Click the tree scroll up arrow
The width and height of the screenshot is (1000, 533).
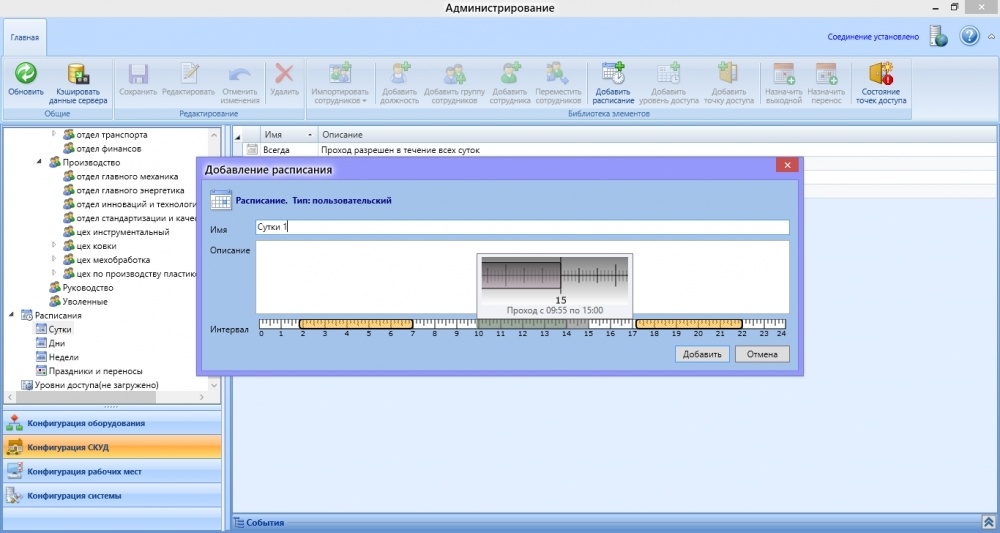tap(214, 135)
